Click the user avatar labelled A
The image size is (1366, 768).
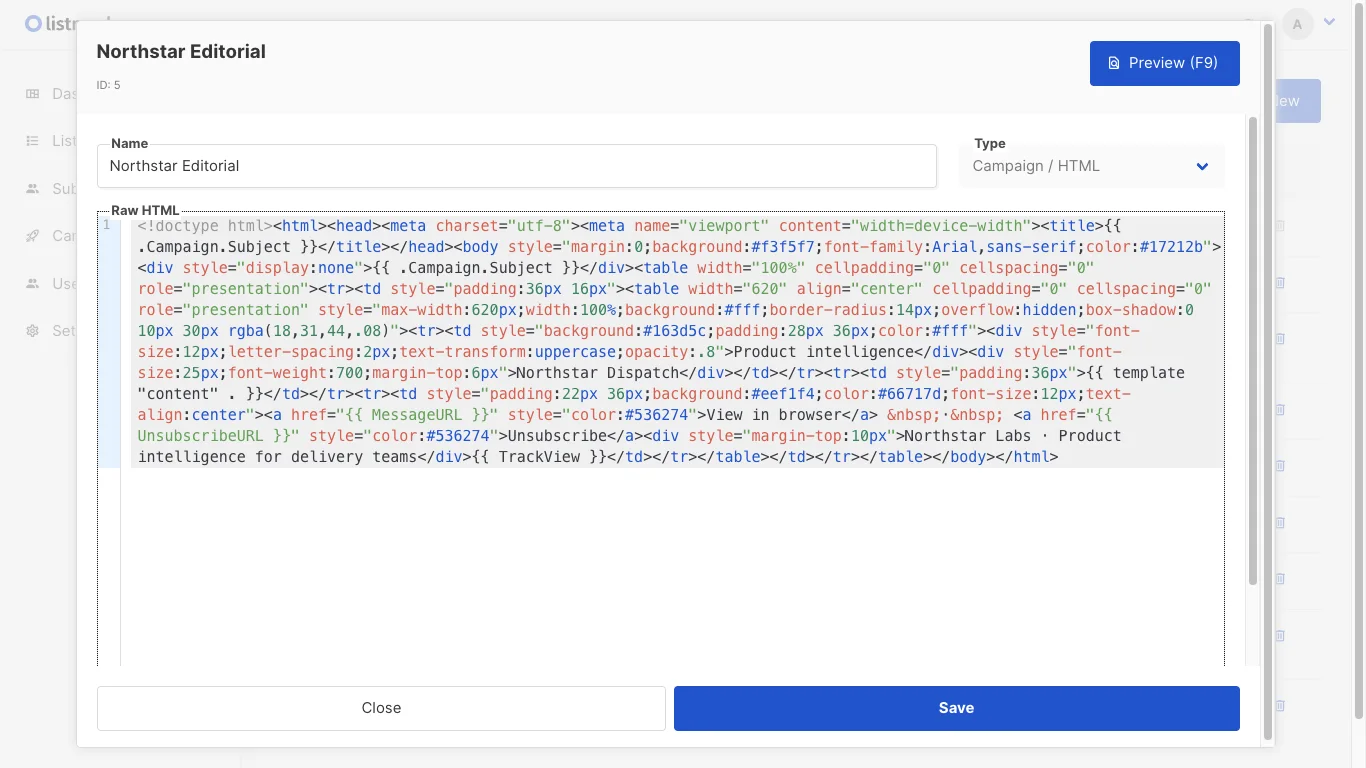(1298, 24)
